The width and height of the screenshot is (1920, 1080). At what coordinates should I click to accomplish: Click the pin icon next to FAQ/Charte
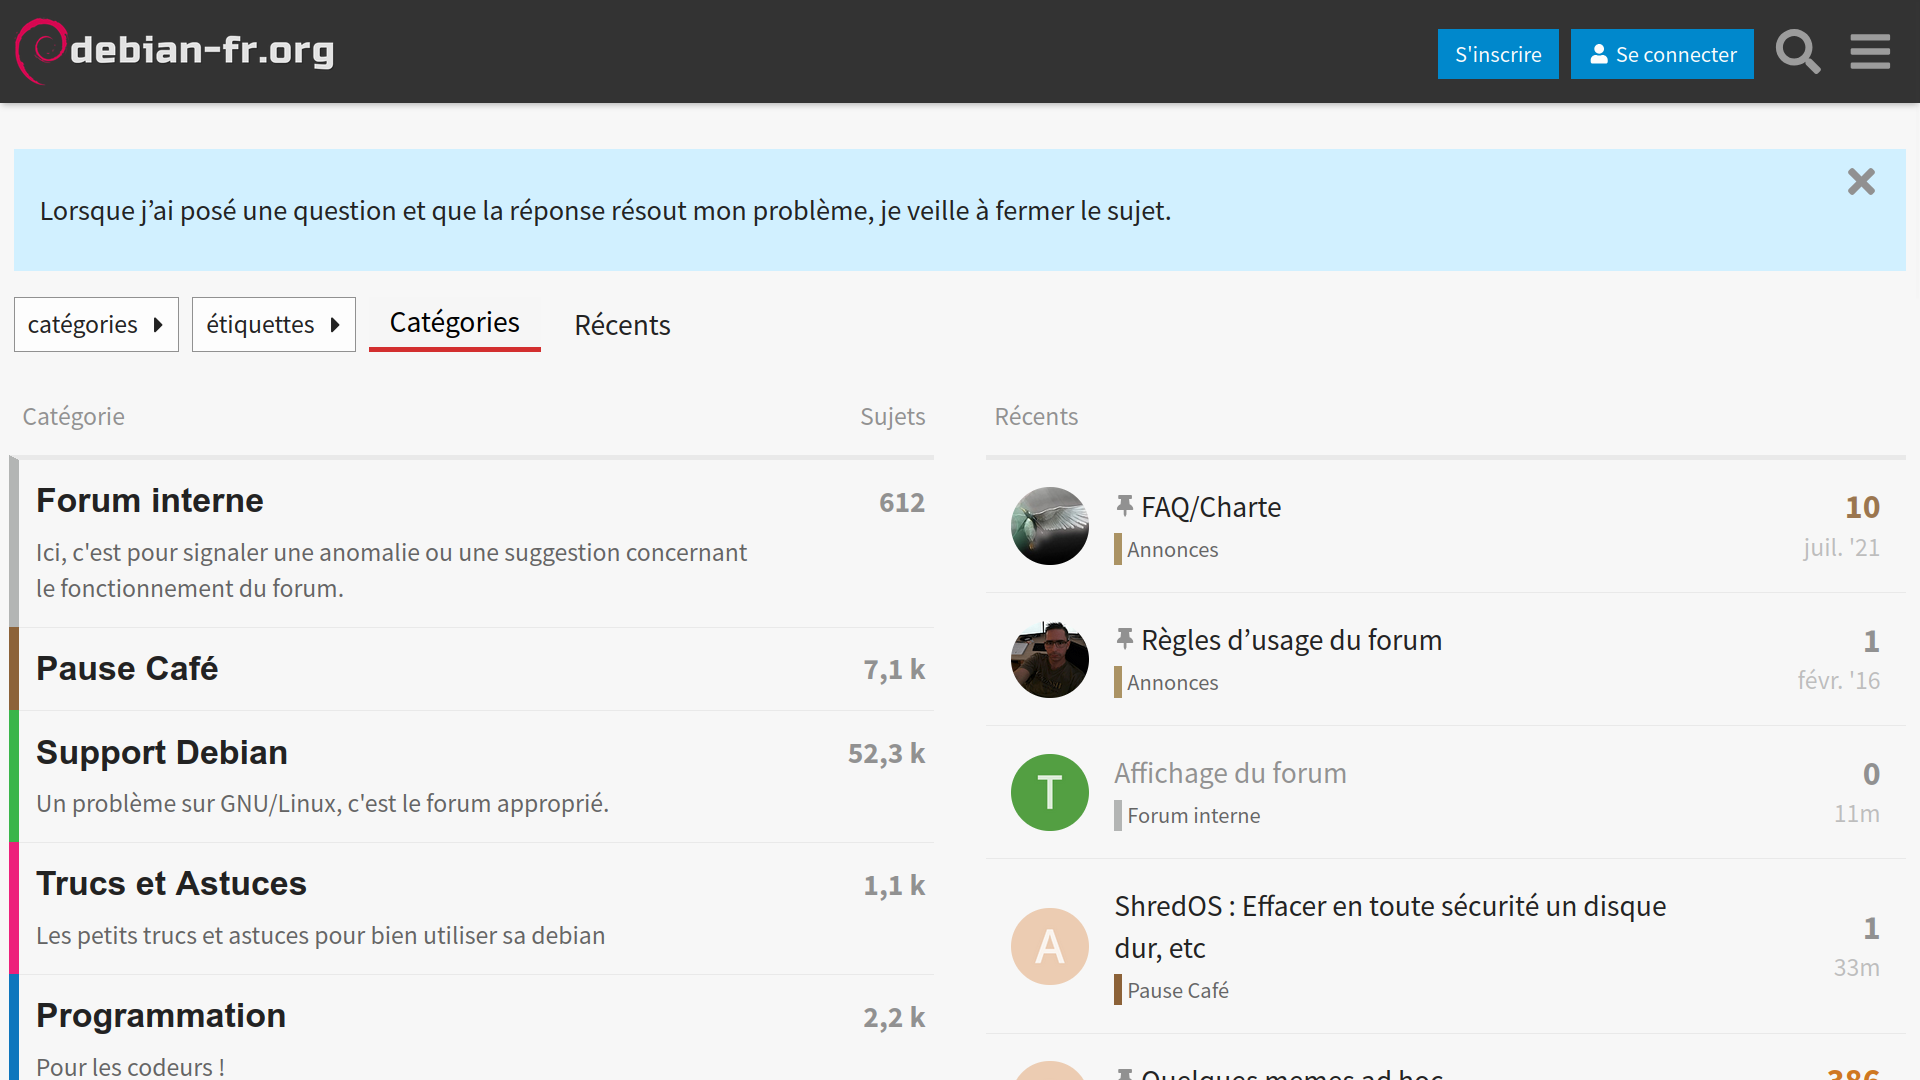point(1125,506)
